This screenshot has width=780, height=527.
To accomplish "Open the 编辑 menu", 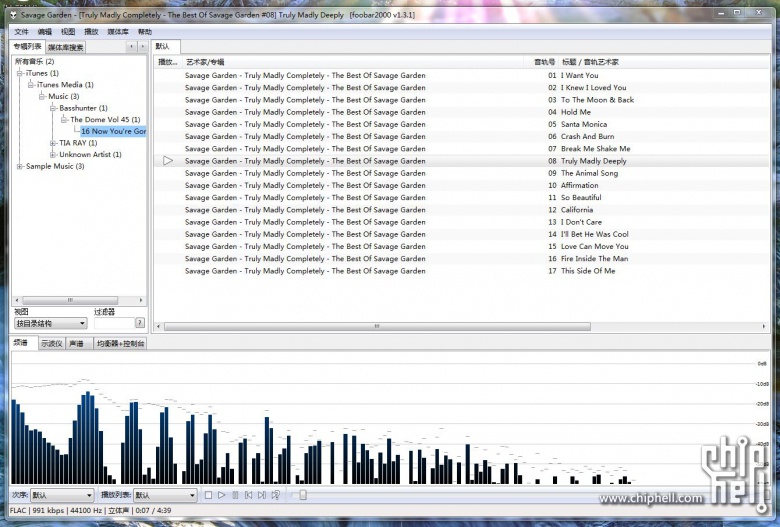I will pos(45,32).
